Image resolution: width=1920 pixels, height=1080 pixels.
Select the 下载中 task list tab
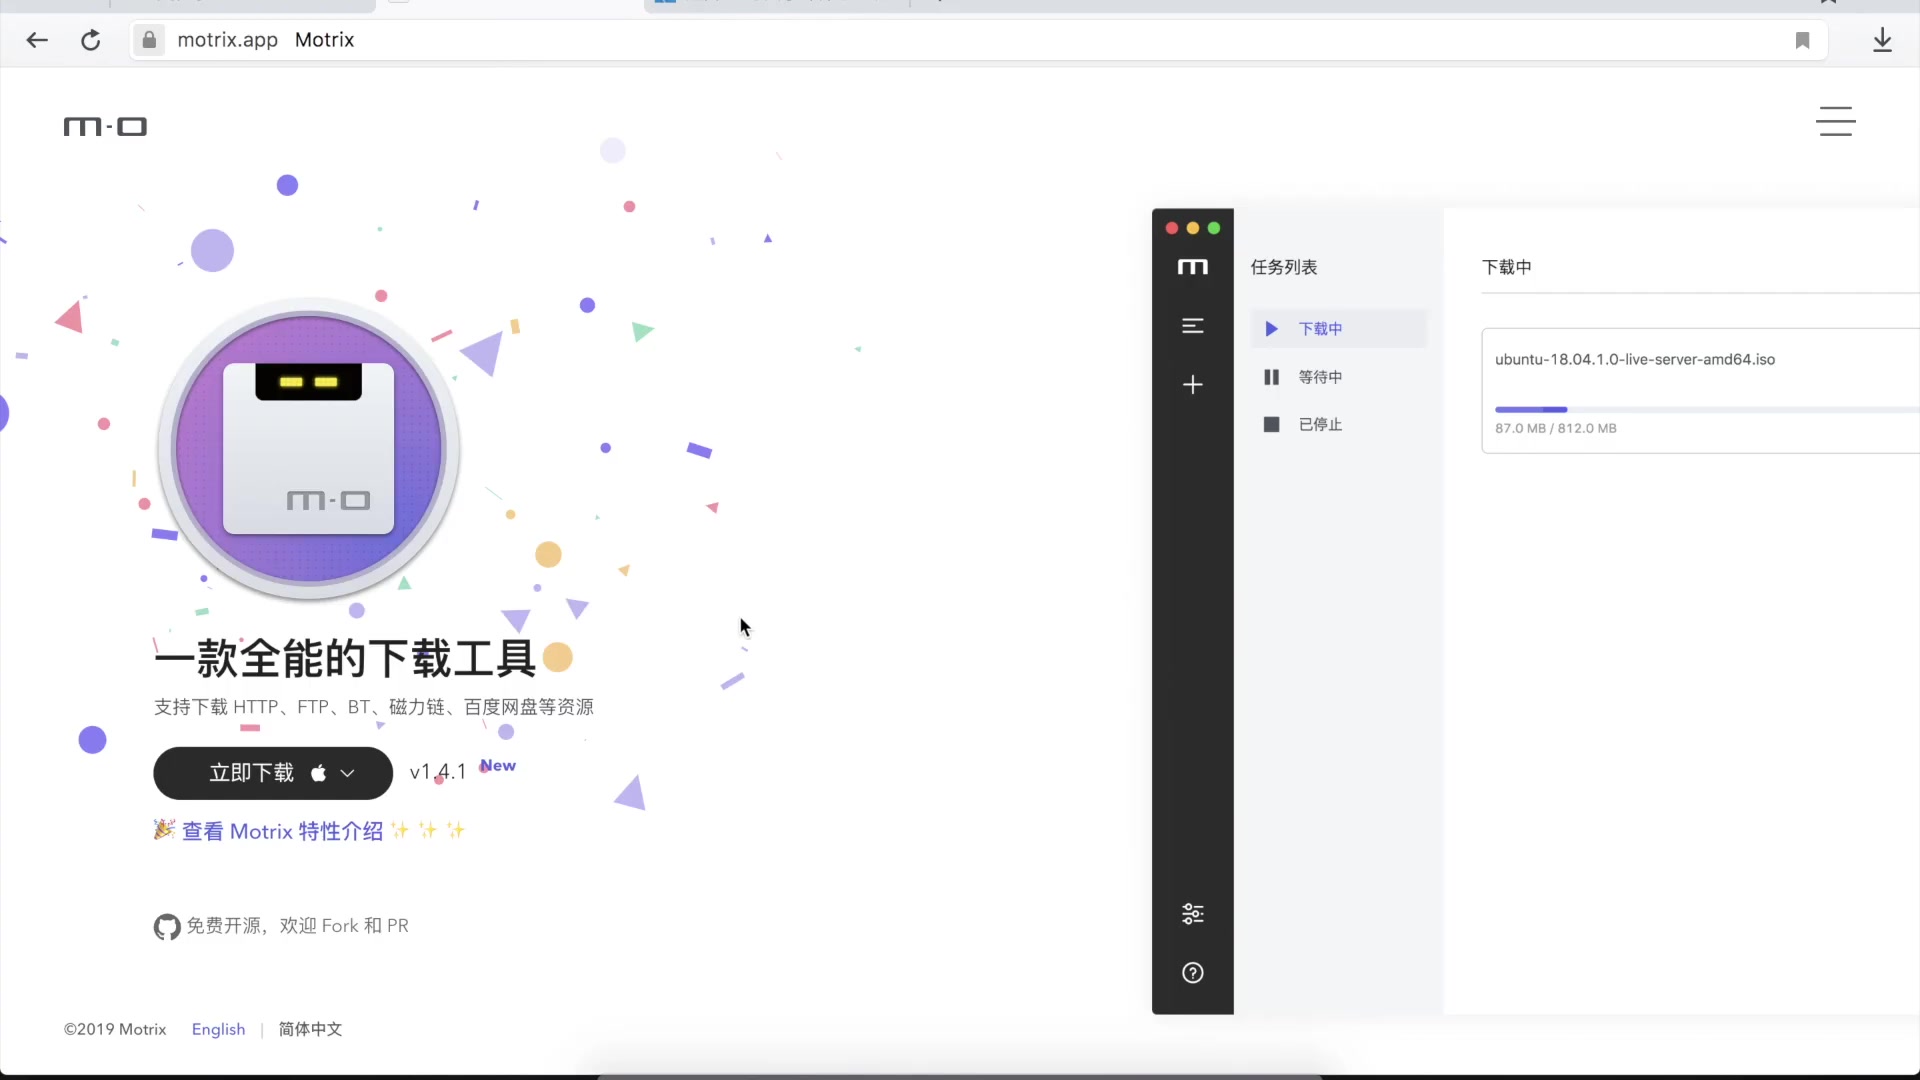(1338, 329)
